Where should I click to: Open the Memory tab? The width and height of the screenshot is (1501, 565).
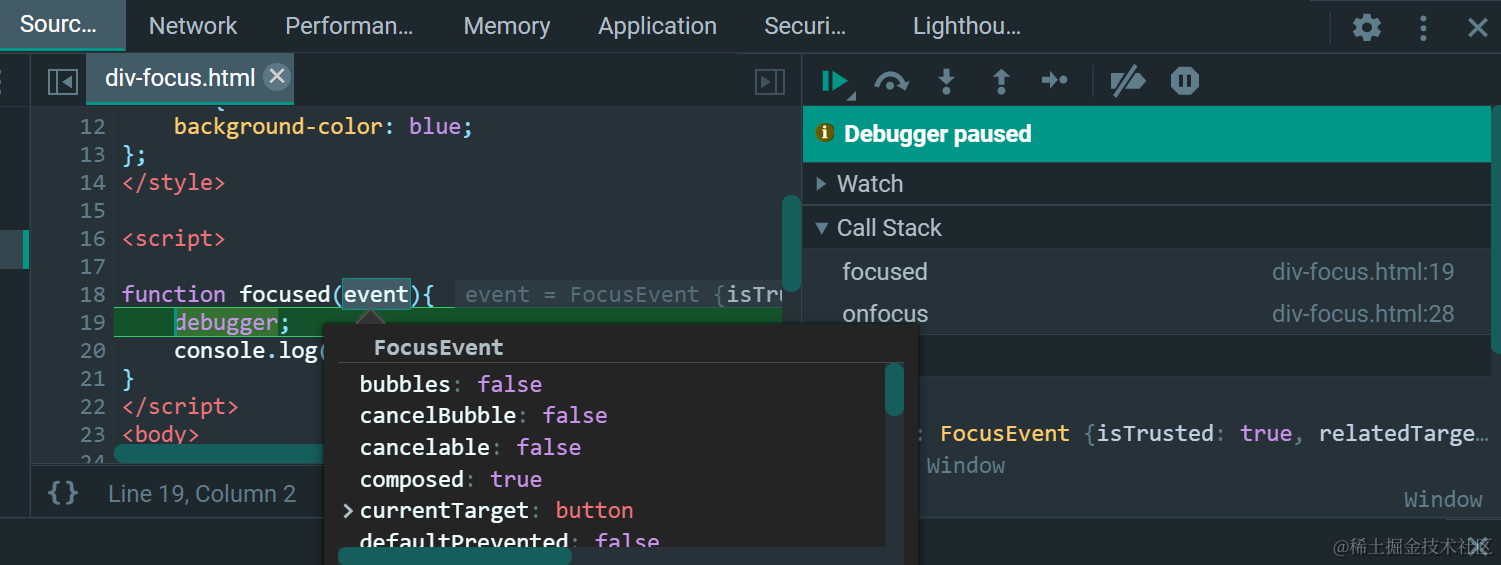[x=507, y=26]
